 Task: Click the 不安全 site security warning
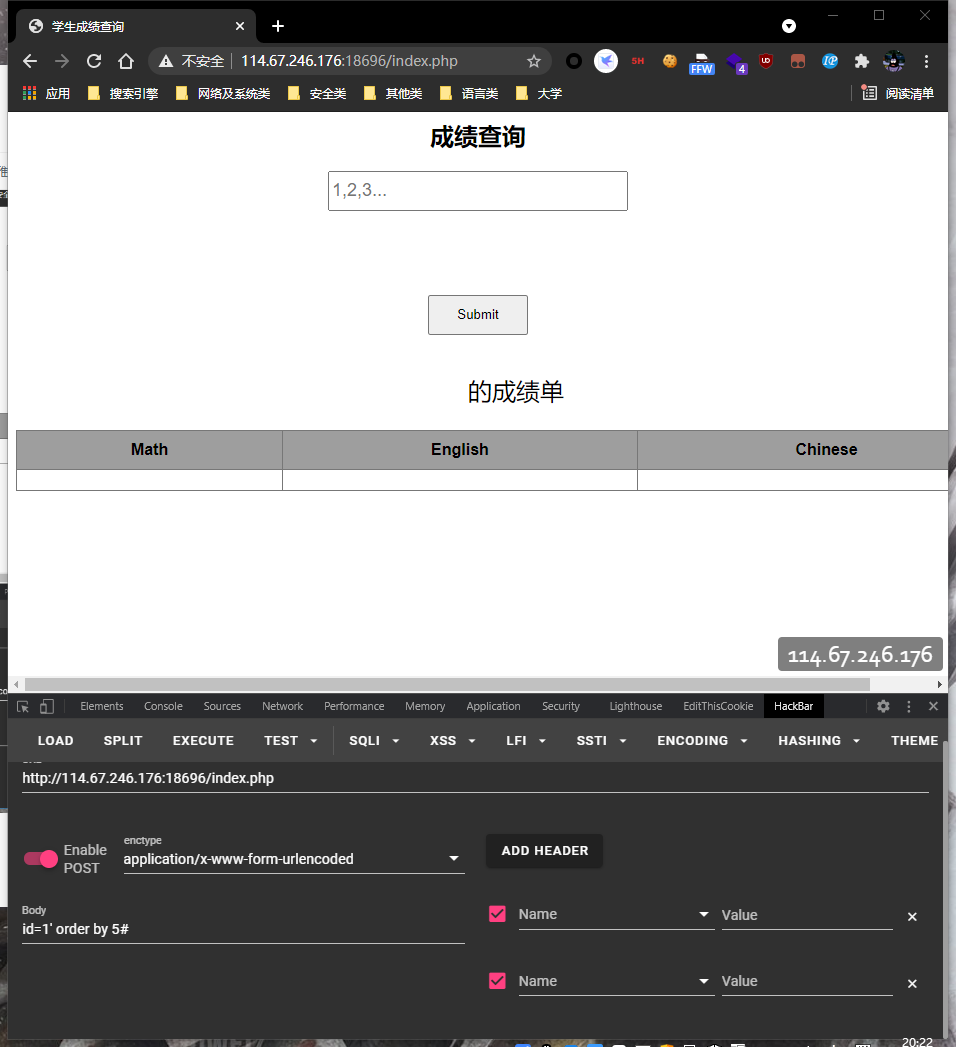click(x=191, y=61)
